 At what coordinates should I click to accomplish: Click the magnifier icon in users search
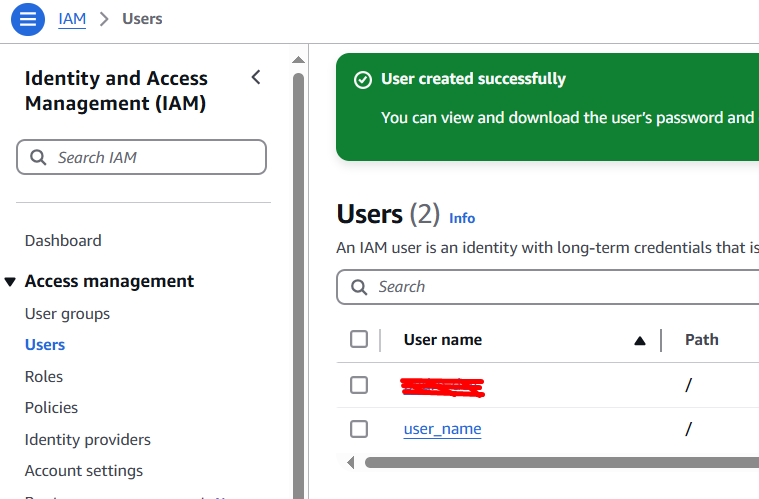coord(360,287)
